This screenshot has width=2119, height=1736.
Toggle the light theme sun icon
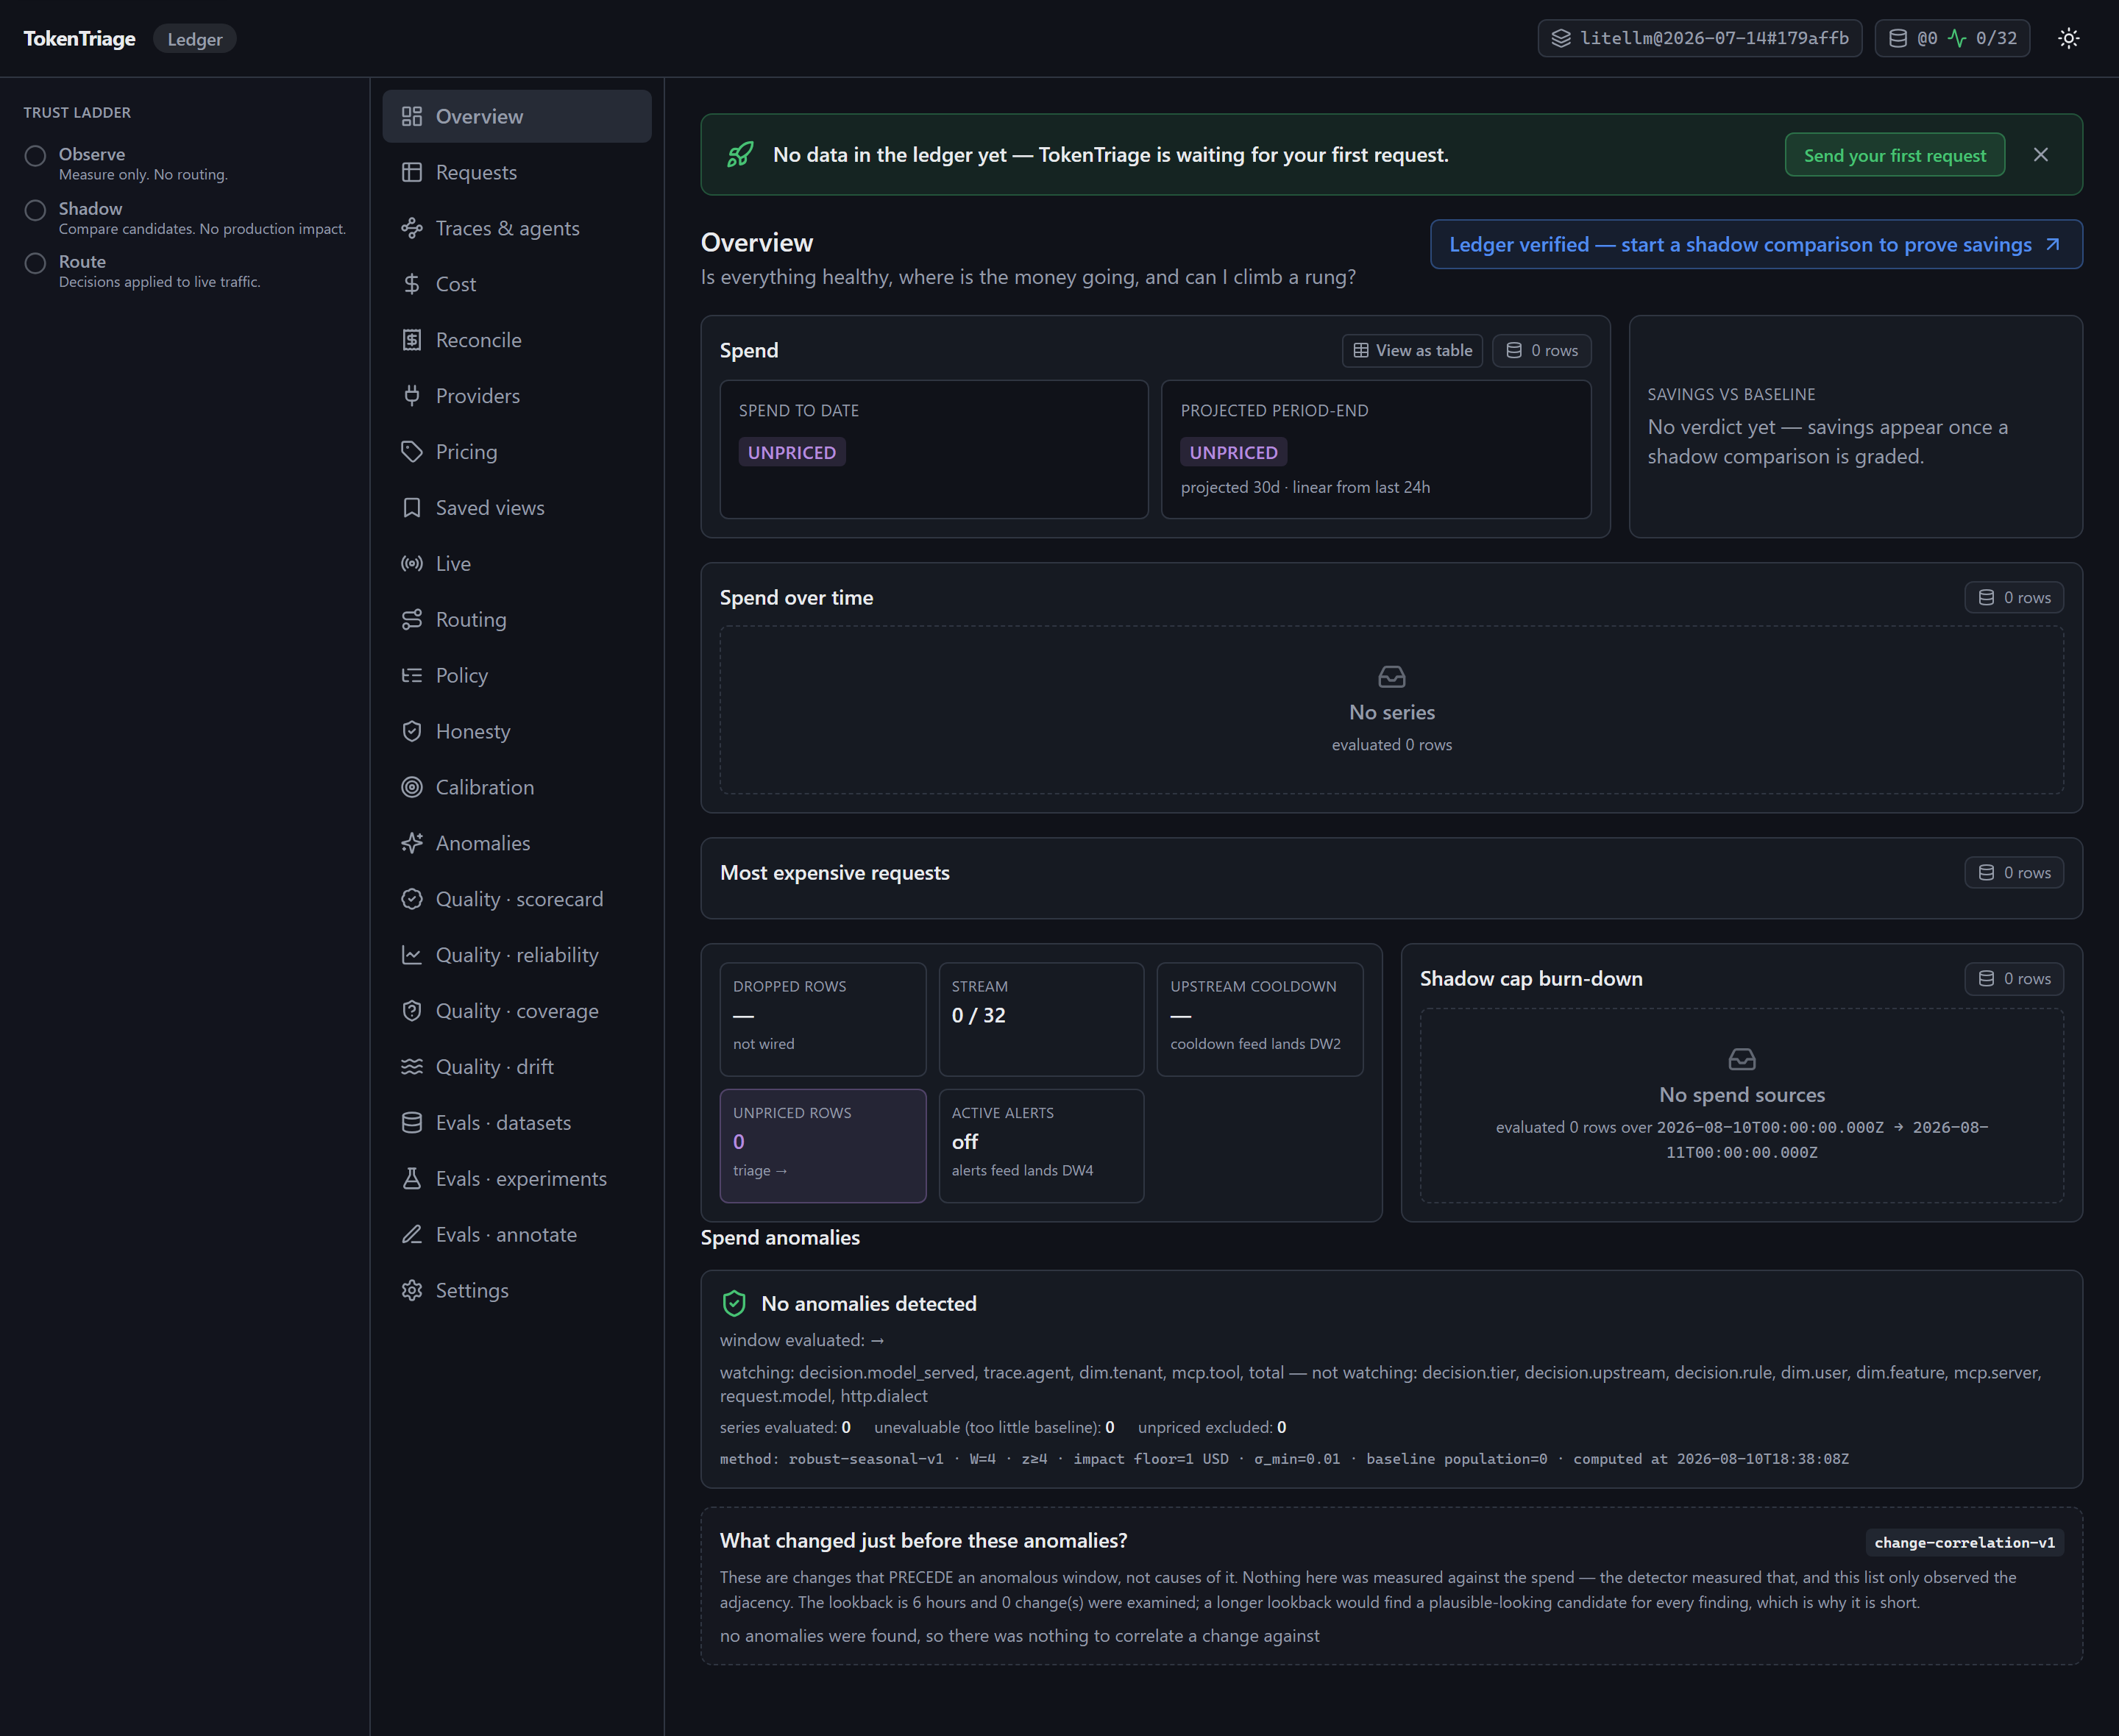click(2068, 38)
